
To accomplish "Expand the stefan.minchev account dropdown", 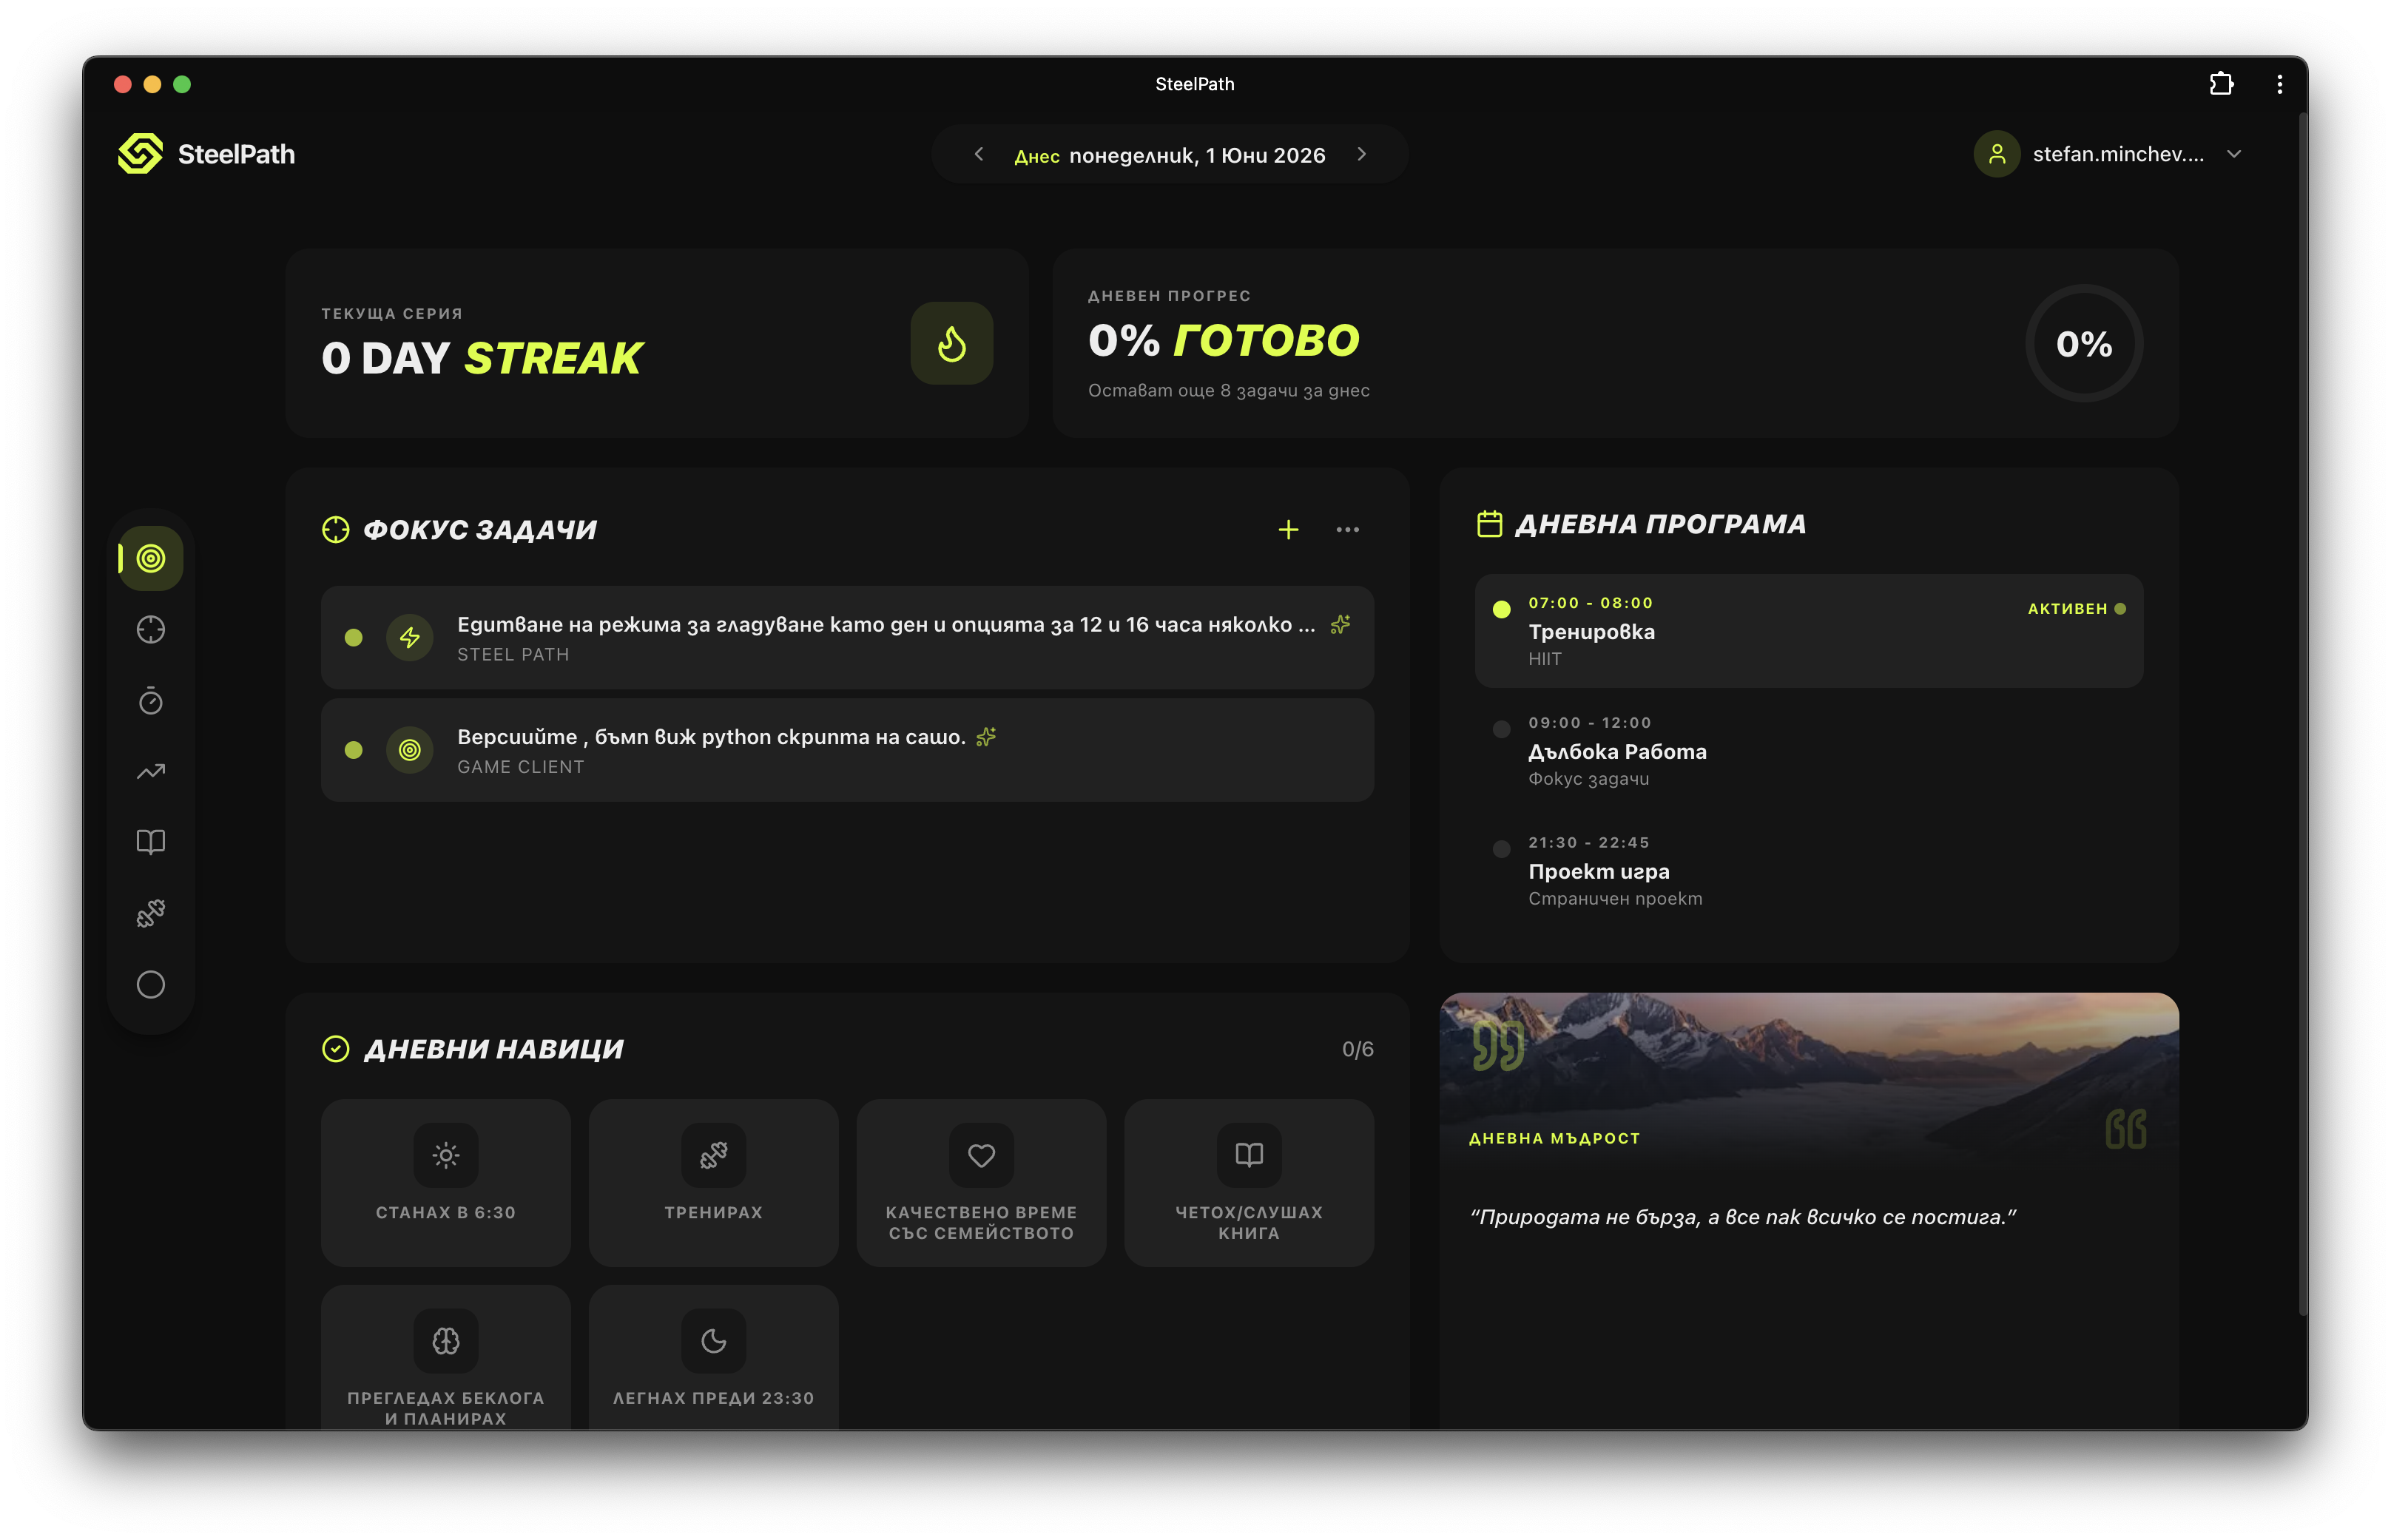I will (2234, 154).
